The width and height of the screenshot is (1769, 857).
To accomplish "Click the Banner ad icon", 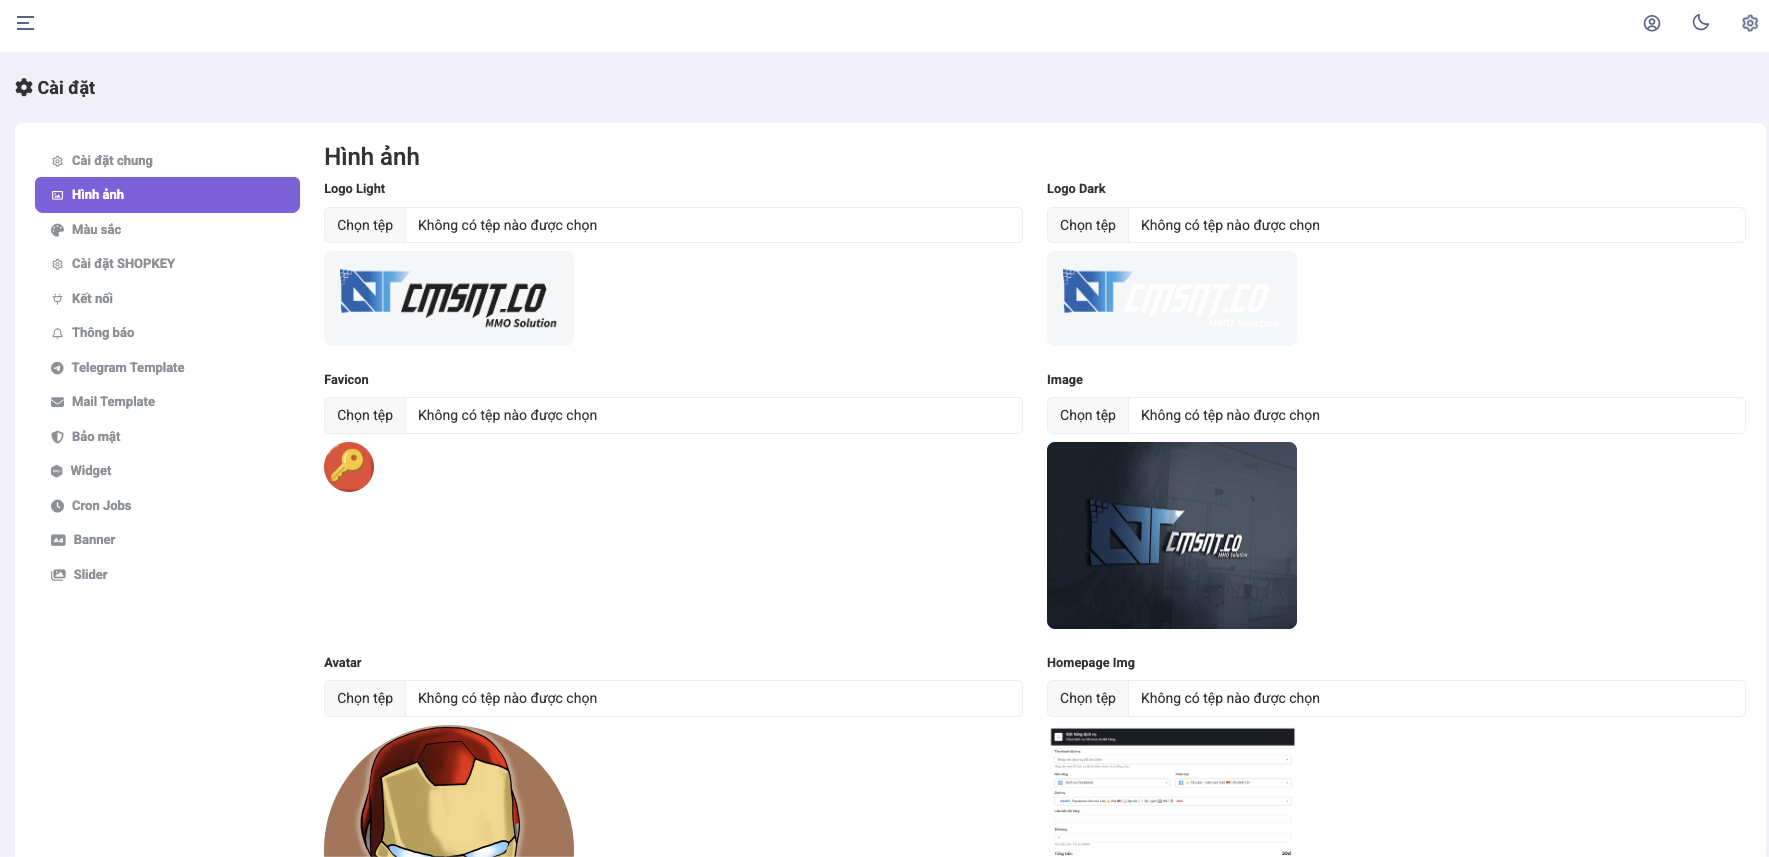I will (x=58, y=540).
